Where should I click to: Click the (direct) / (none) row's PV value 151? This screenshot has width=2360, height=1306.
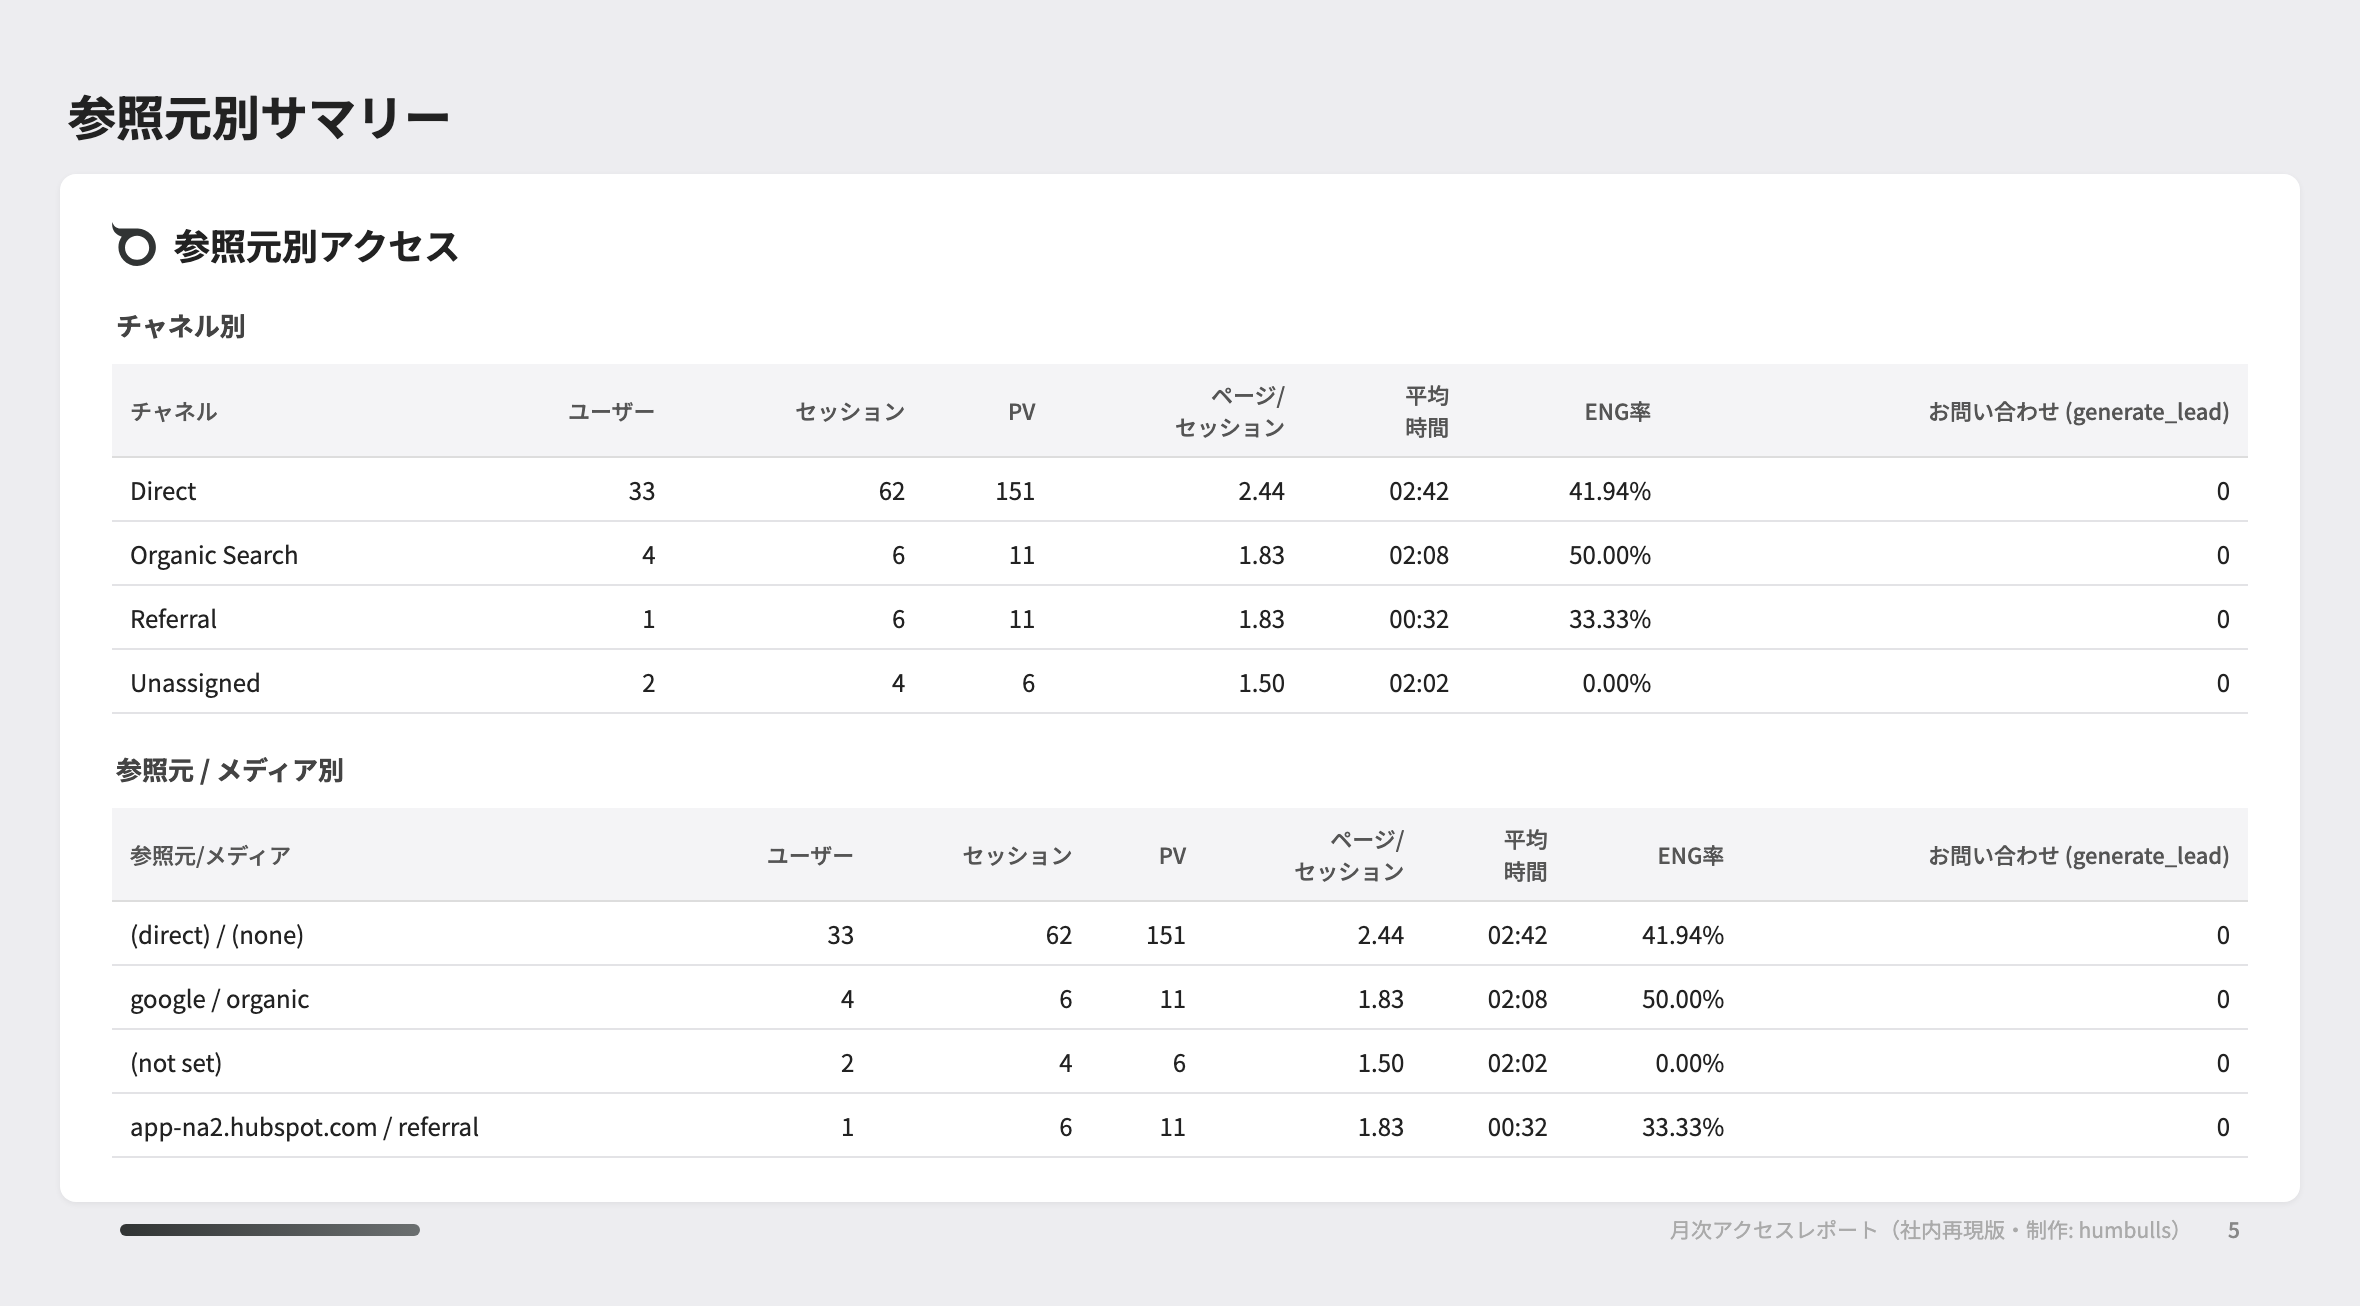(x=1166, y=935)
